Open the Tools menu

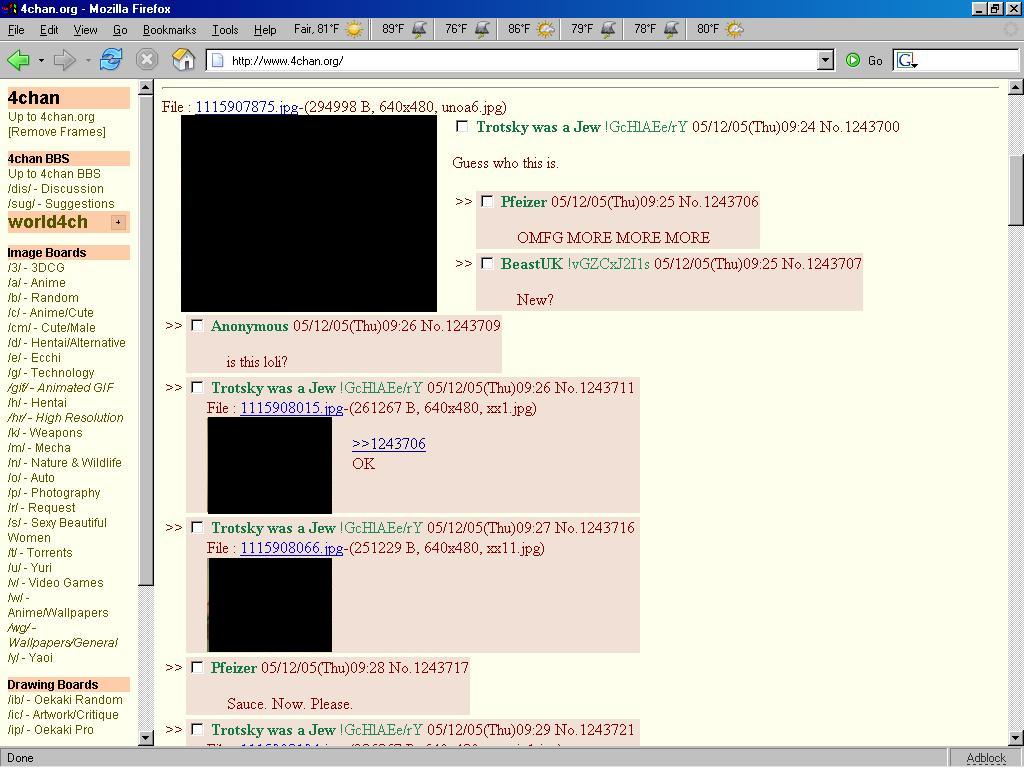point(225,30)
